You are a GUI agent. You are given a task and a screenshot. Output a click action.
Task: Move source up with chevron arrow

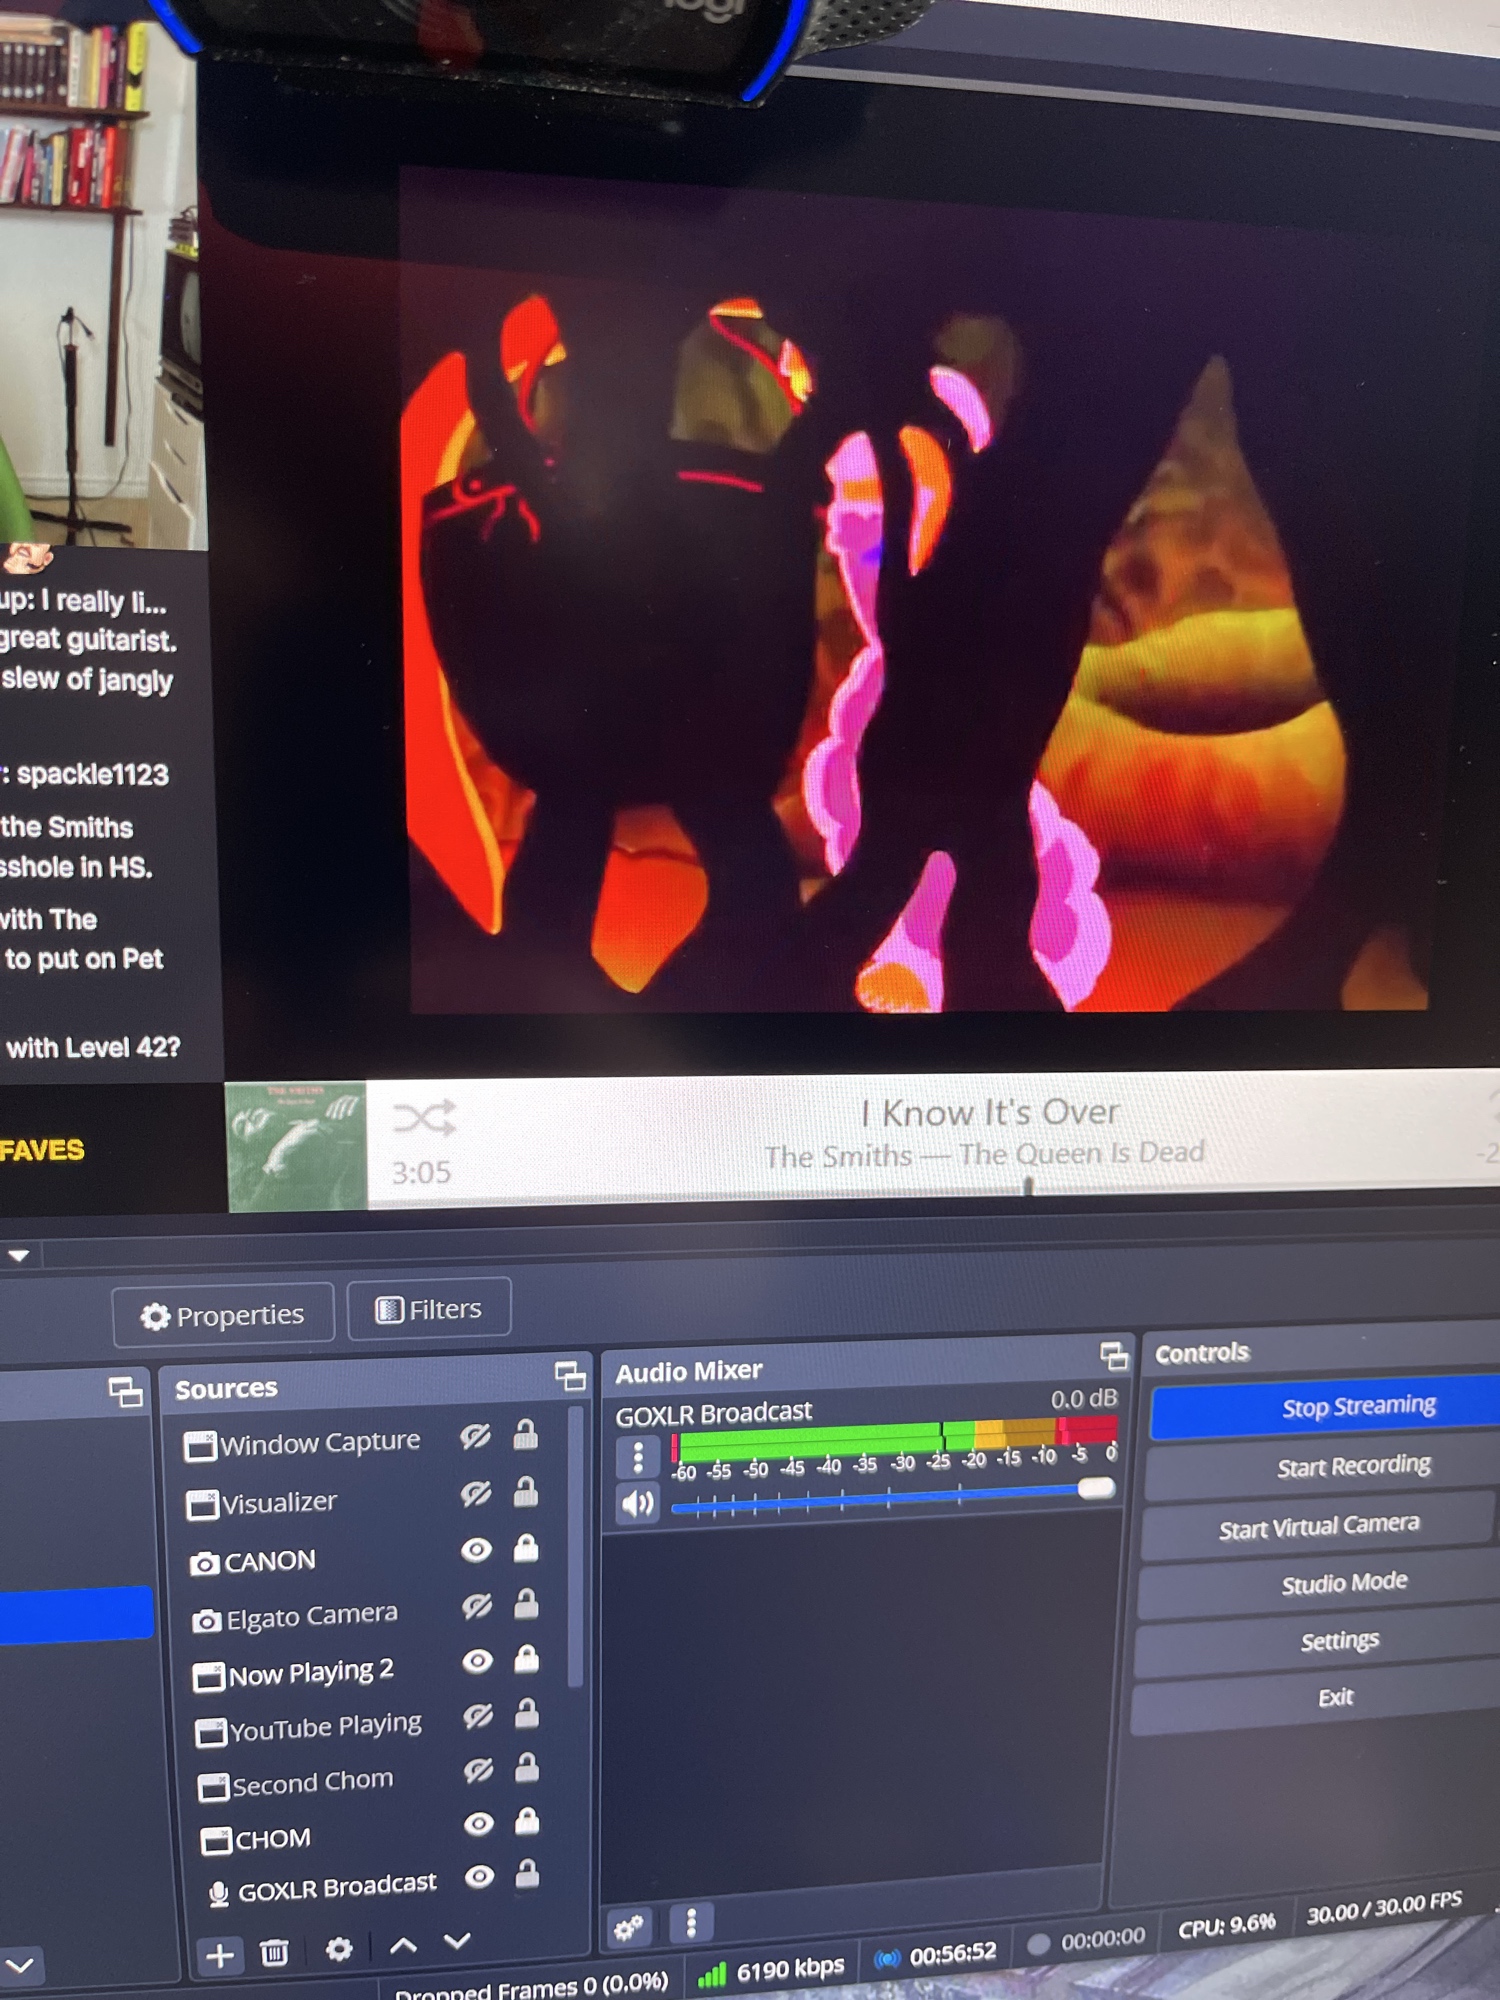click(x=403, y=1945)
